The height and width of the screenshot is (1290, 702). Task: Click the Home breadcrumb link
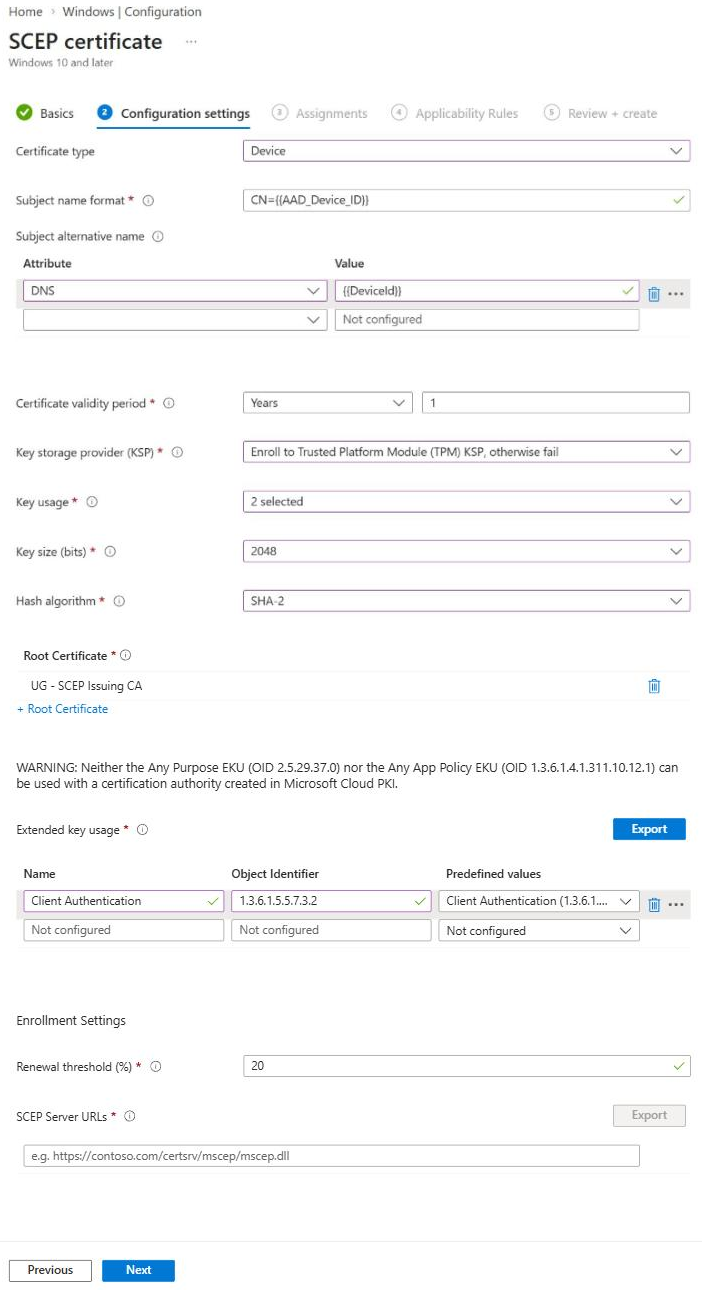click(25, 12)
